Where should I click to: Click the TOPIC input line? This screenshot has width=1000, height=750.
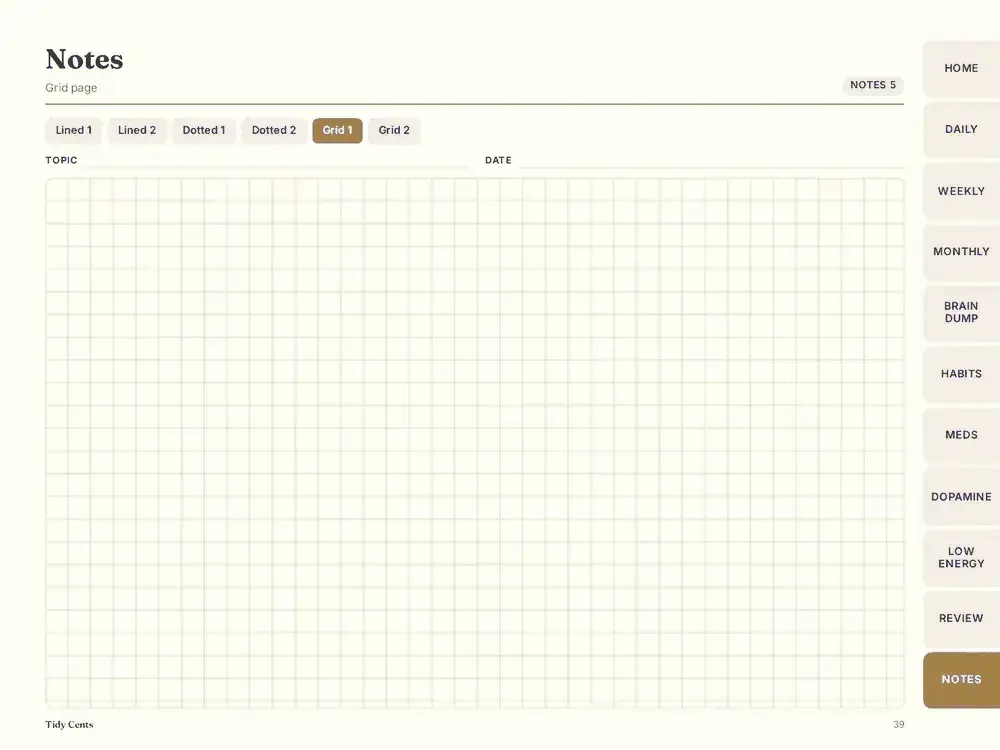pos(276,161)
